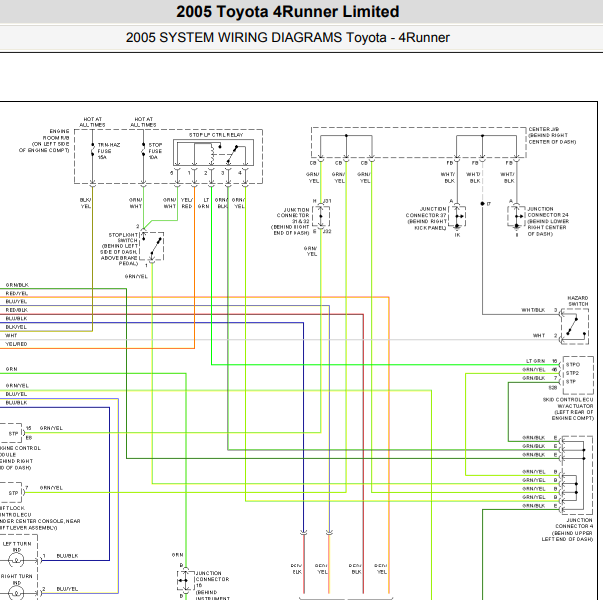Select the STOP FUSE 10A label

click(155, 151)
